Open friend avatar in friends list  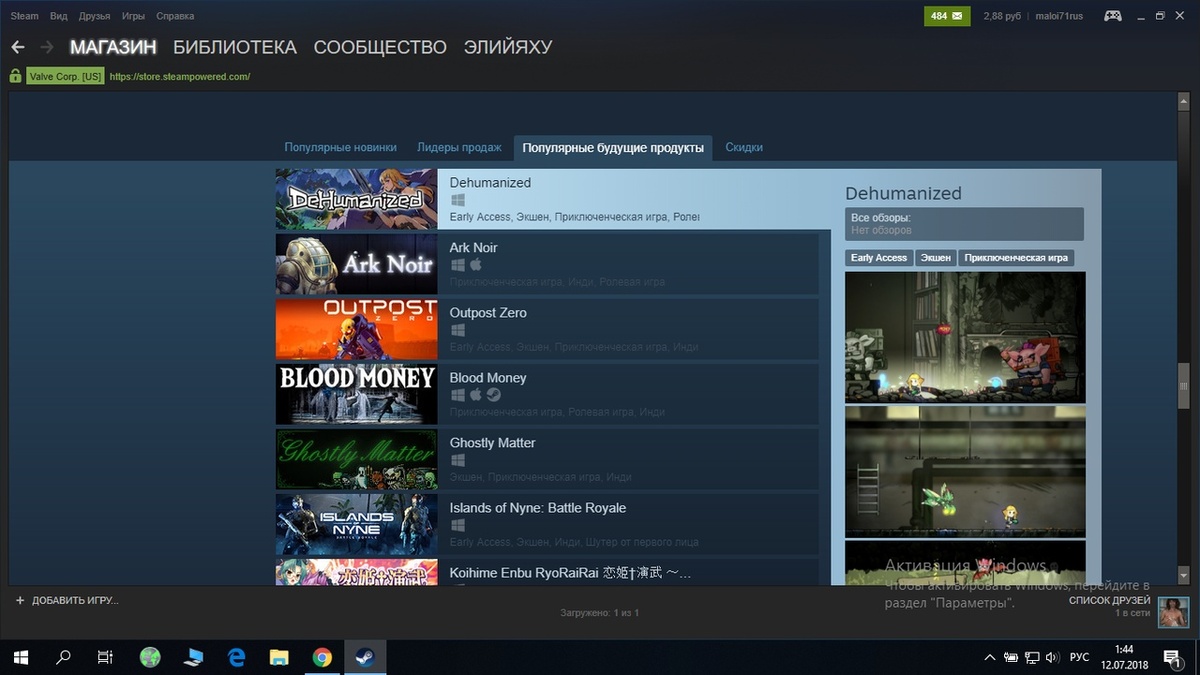(x=1172, y=612)
